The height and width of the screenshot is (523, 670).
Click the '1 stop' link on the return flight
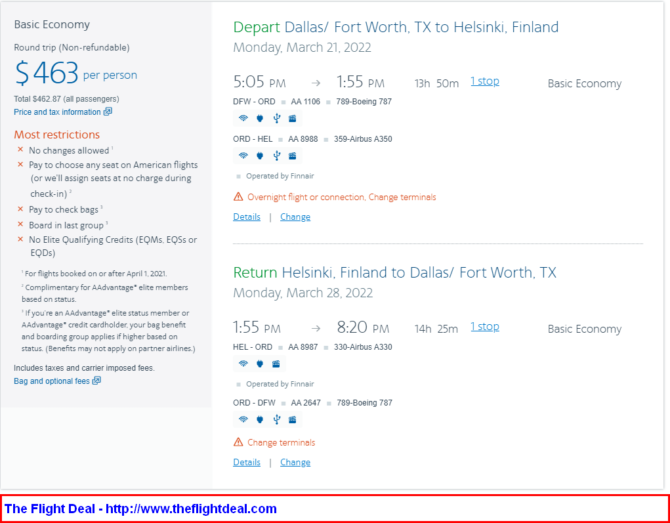tap(485, 327)
